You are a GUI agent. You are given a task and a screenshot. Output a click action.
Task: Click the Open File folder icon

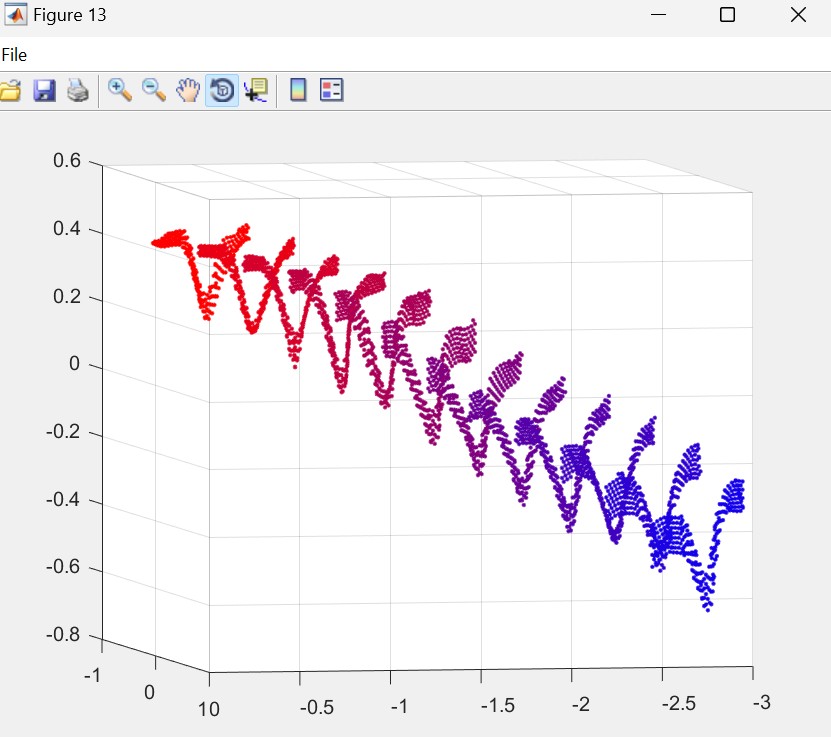coord(10,91)
